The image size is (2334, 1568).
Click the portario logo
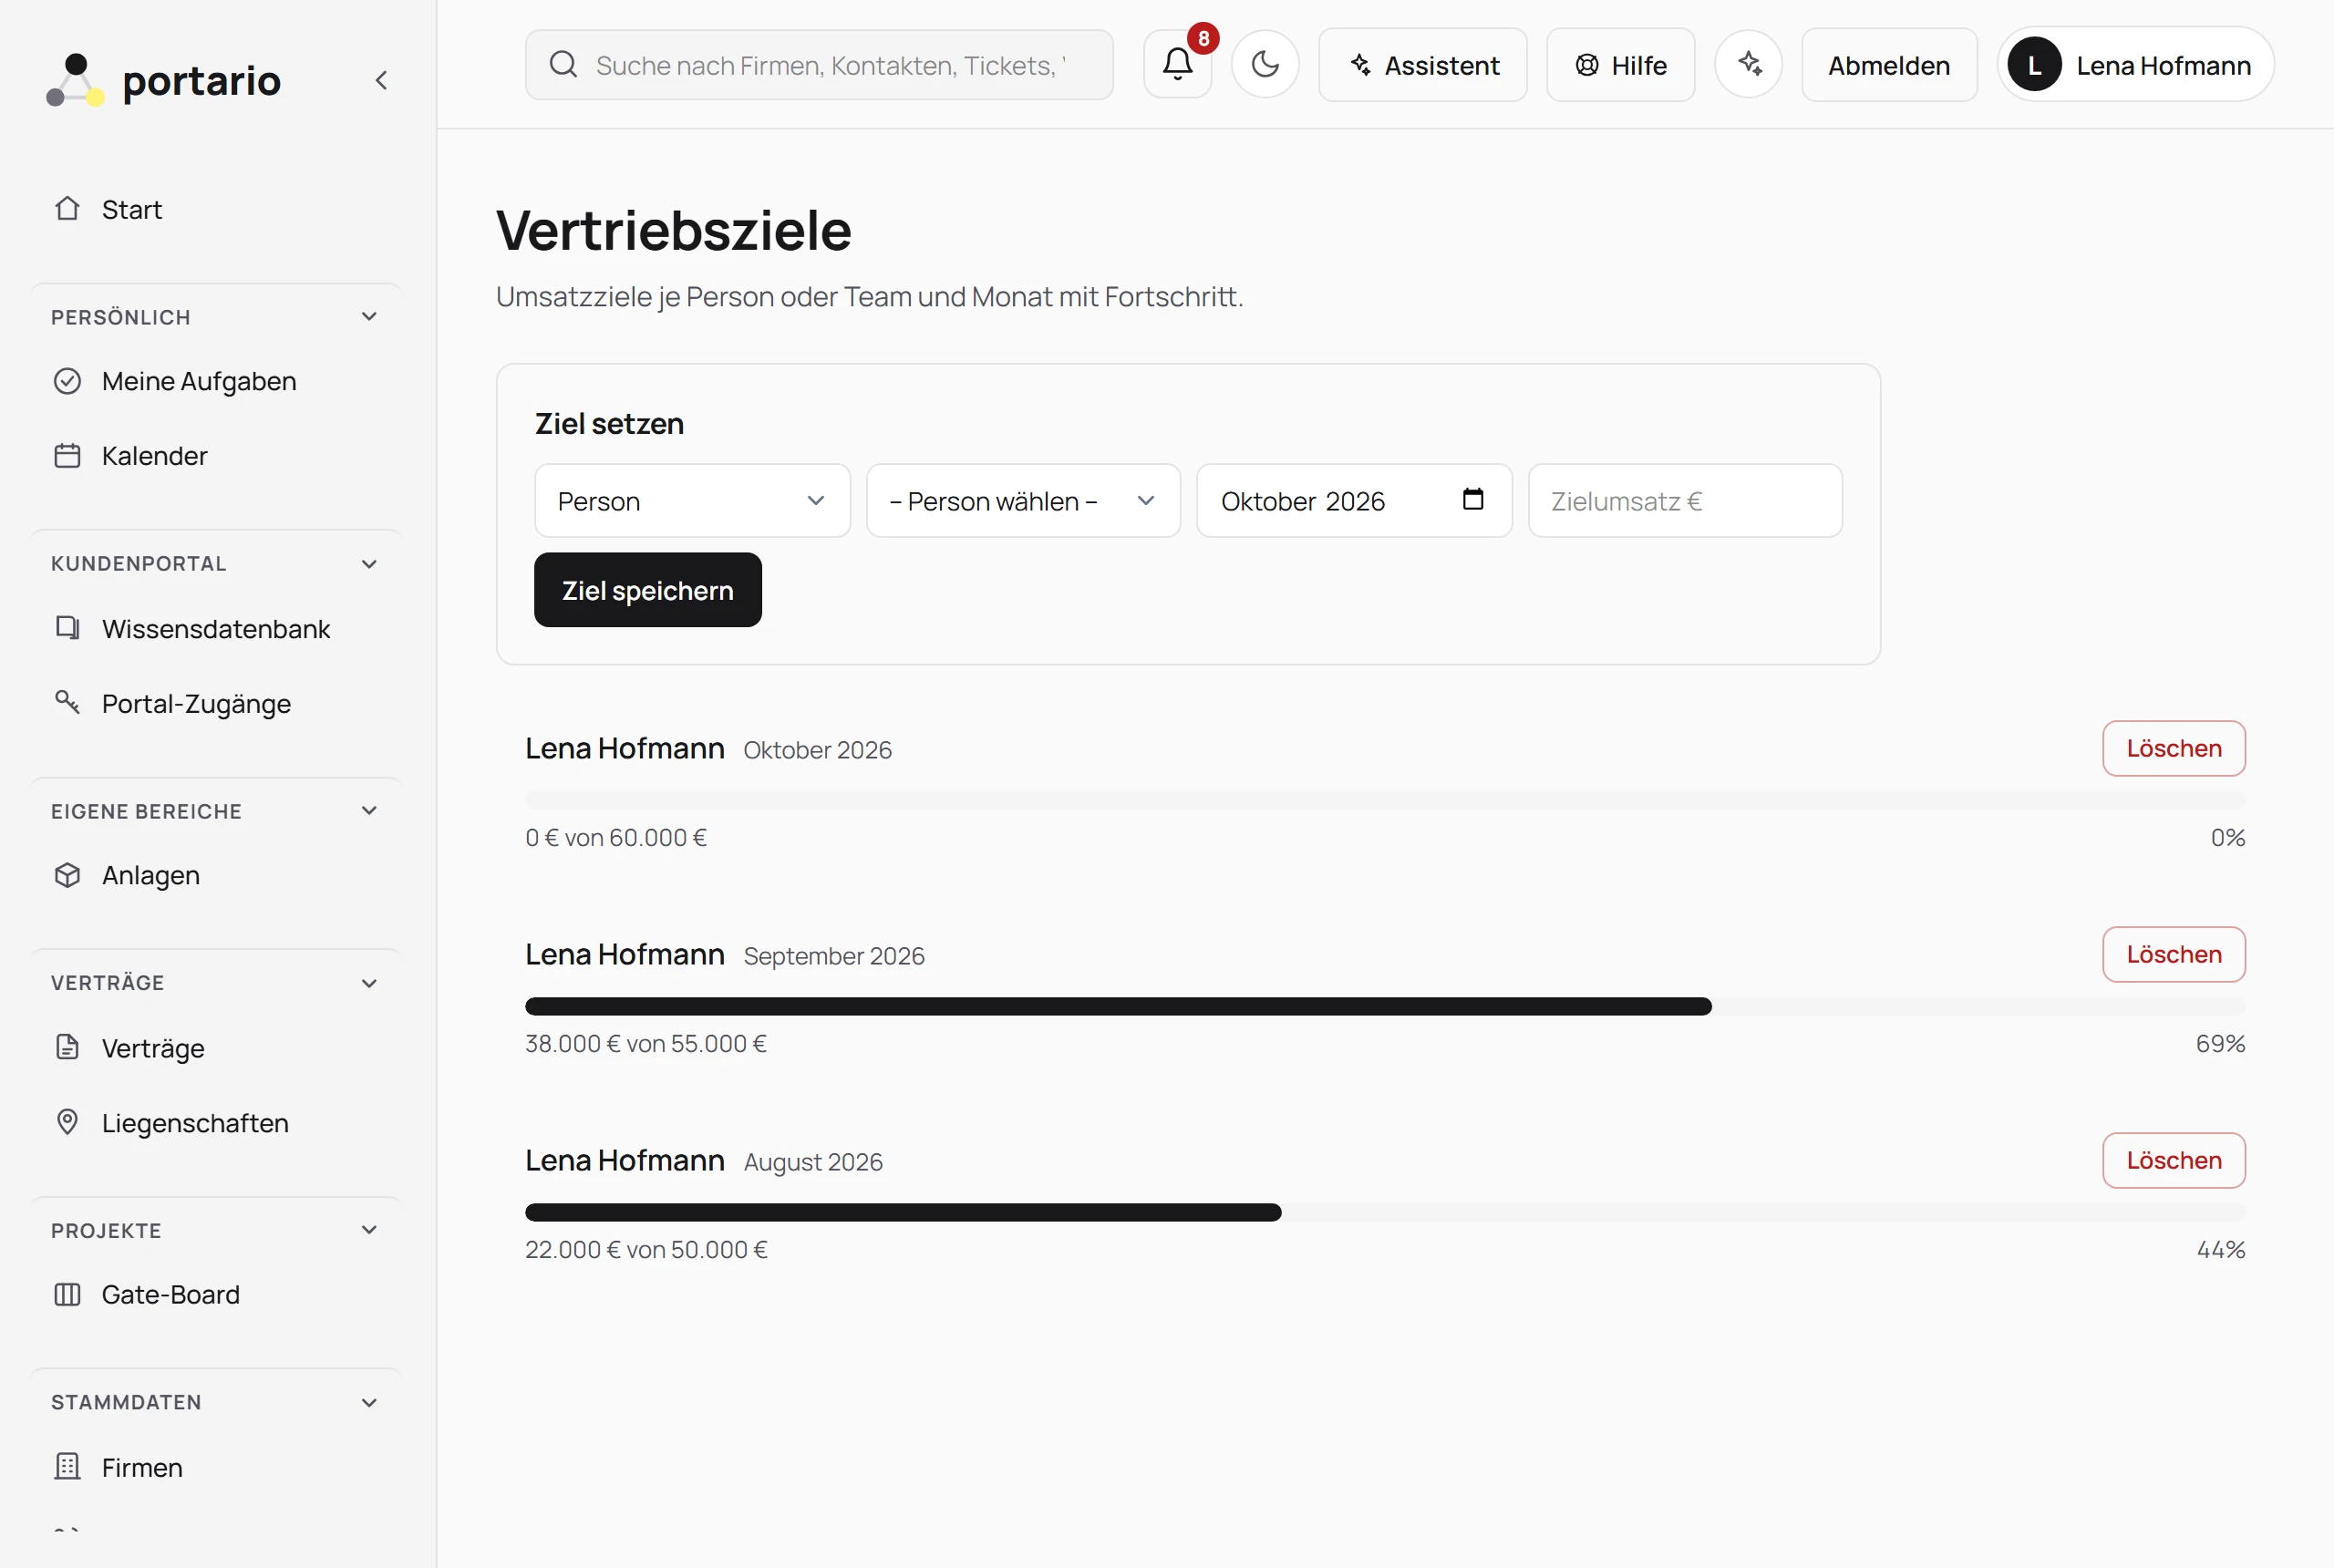(164, 80)
